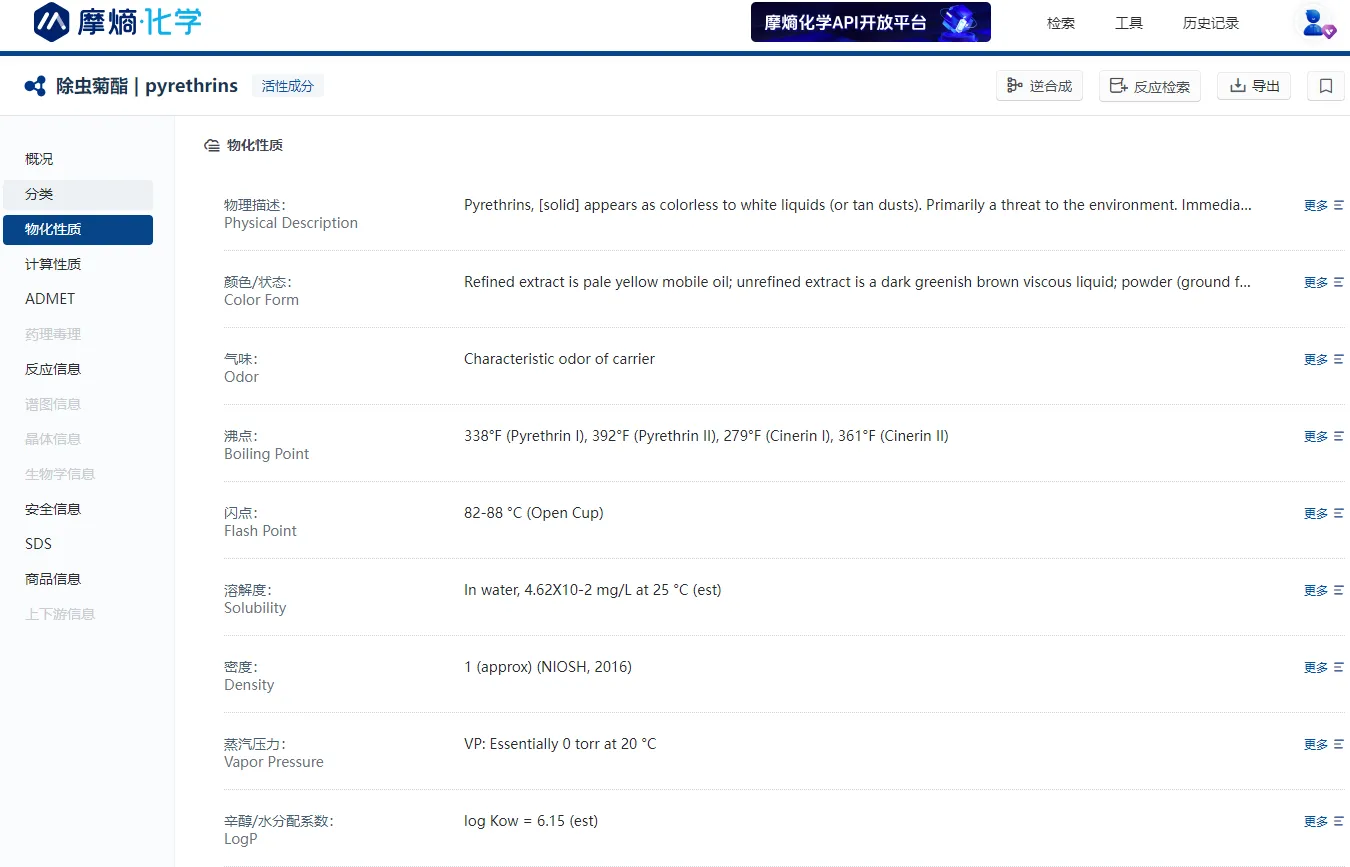Open 安全信息 in the sidebar
The width and height of the screenshot is (1350, 867).
pos(78,509)
